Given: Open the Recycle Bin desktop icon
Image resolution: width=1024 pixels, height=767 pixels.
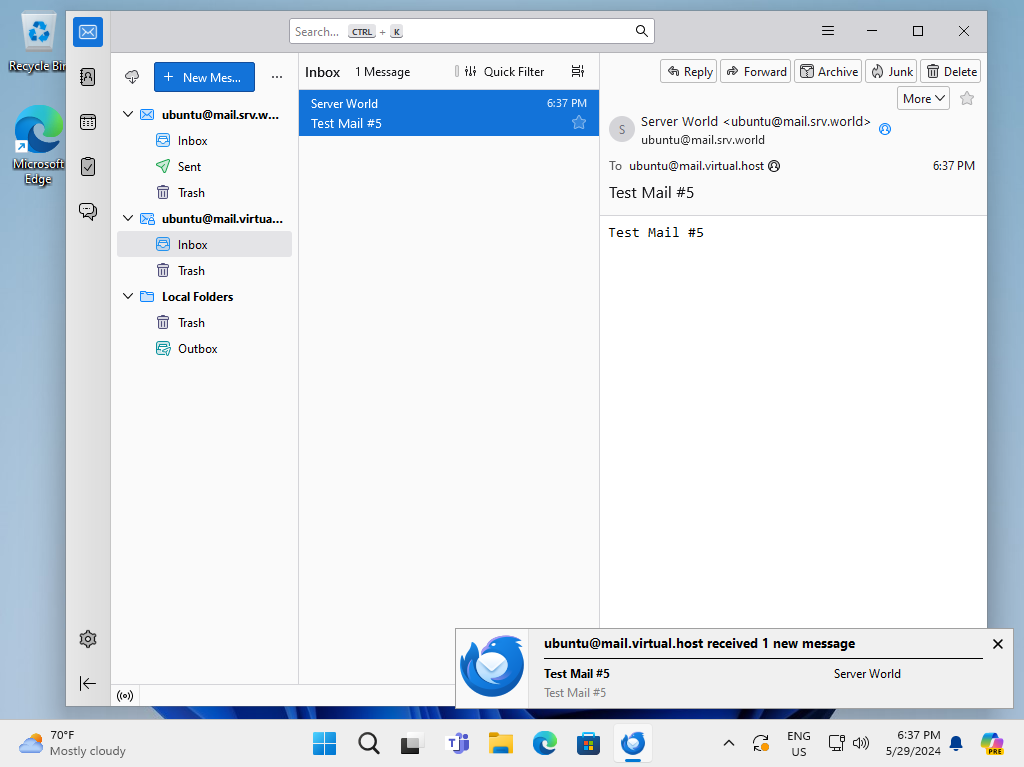Looking at the screenshot, I should [x=38, y=43].
